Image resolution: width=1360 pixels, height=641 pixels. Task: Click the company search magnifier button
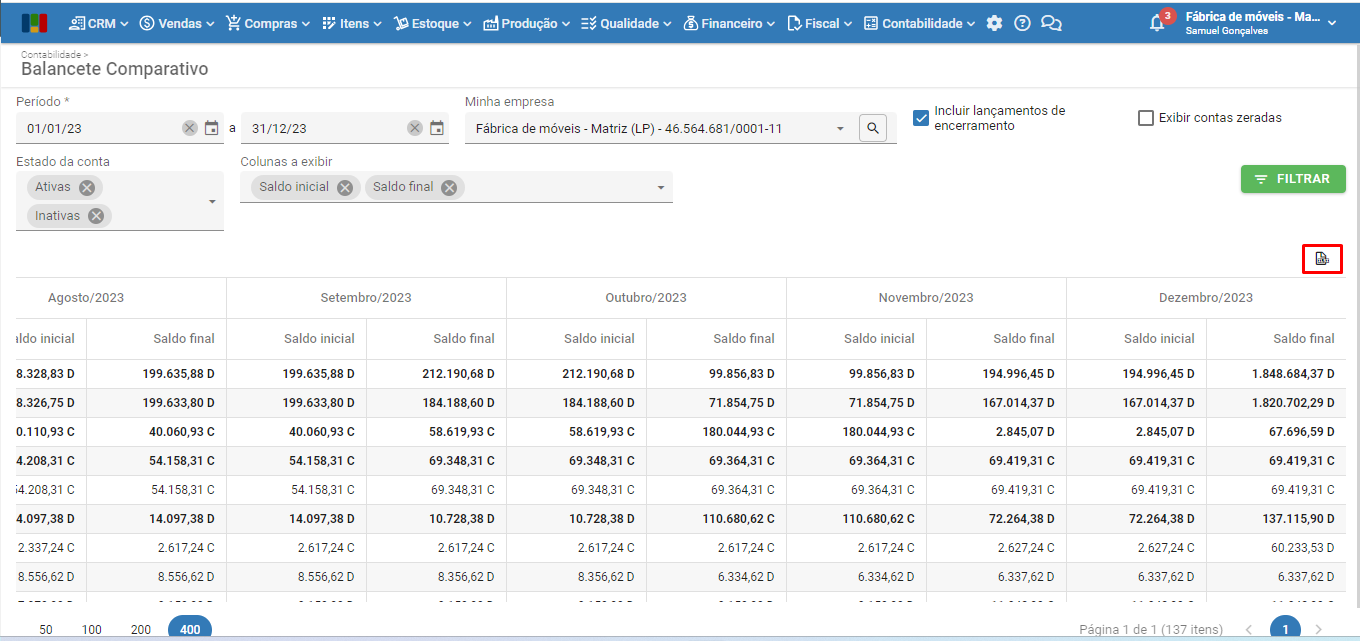pyautogui.click(x=873, y=128)
